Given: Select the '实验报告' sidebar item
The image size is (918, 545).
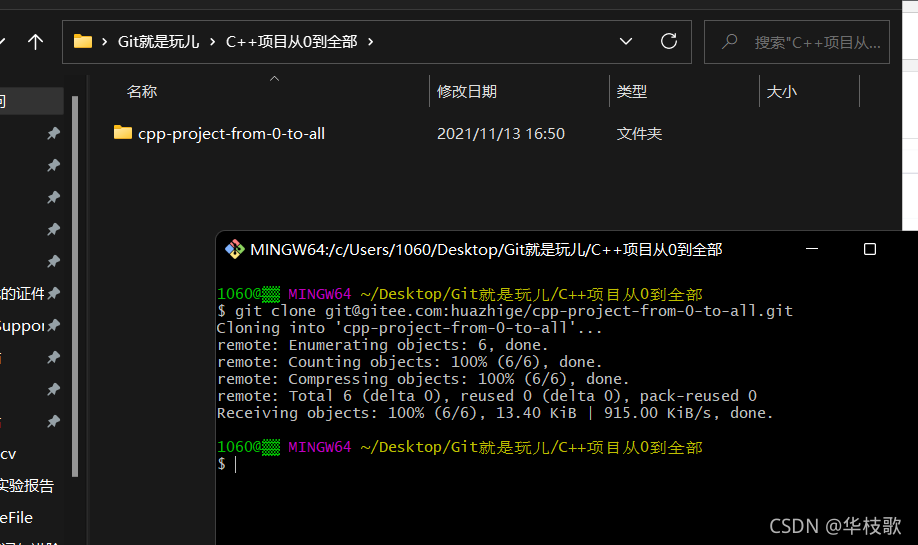Looking at the screenshot, I should [26, 485].
